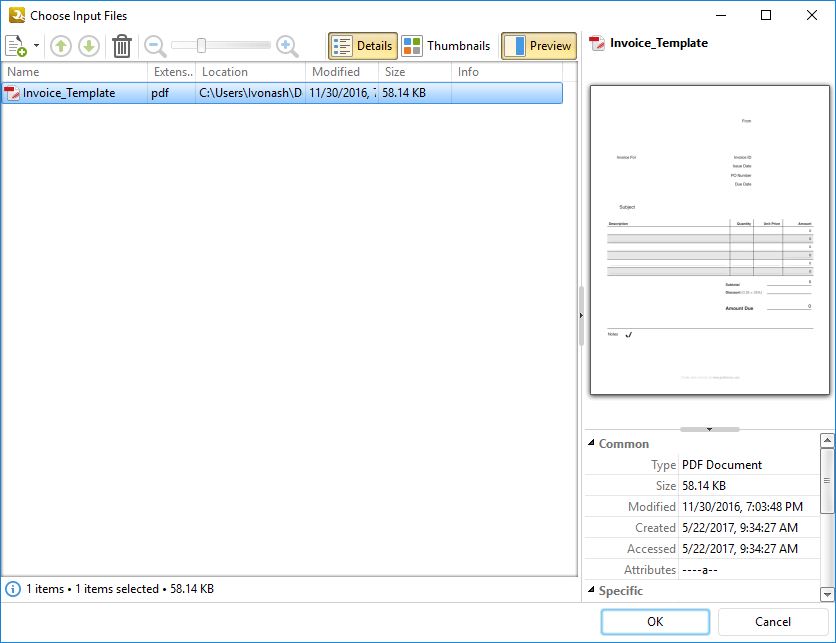Enable Details view mode

(361, 45)
